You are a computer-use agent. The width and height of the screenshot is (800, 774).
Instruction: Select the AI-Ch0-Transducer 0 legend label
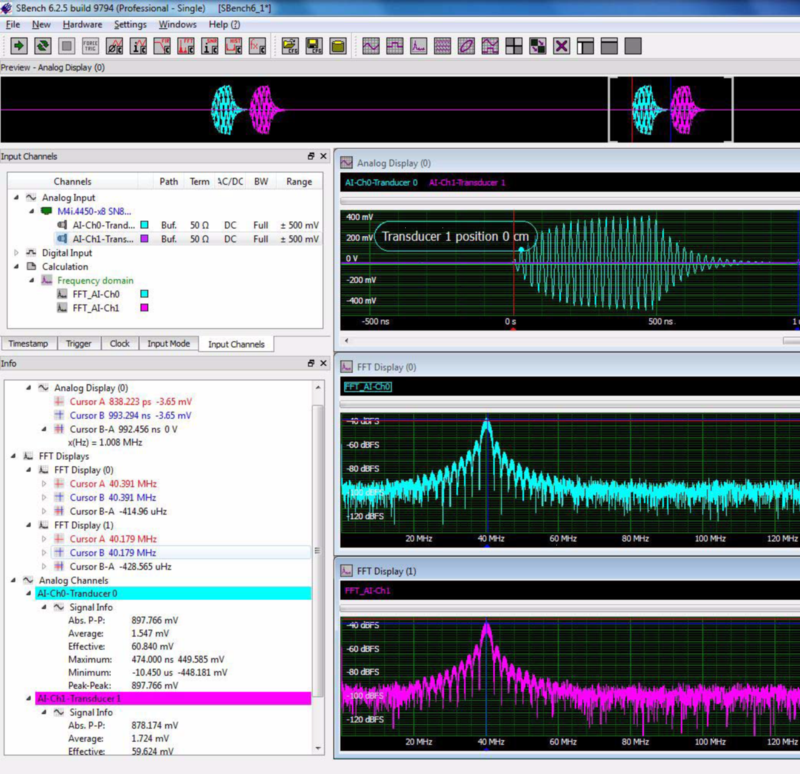pyautogui.click(x=381, y=183)
